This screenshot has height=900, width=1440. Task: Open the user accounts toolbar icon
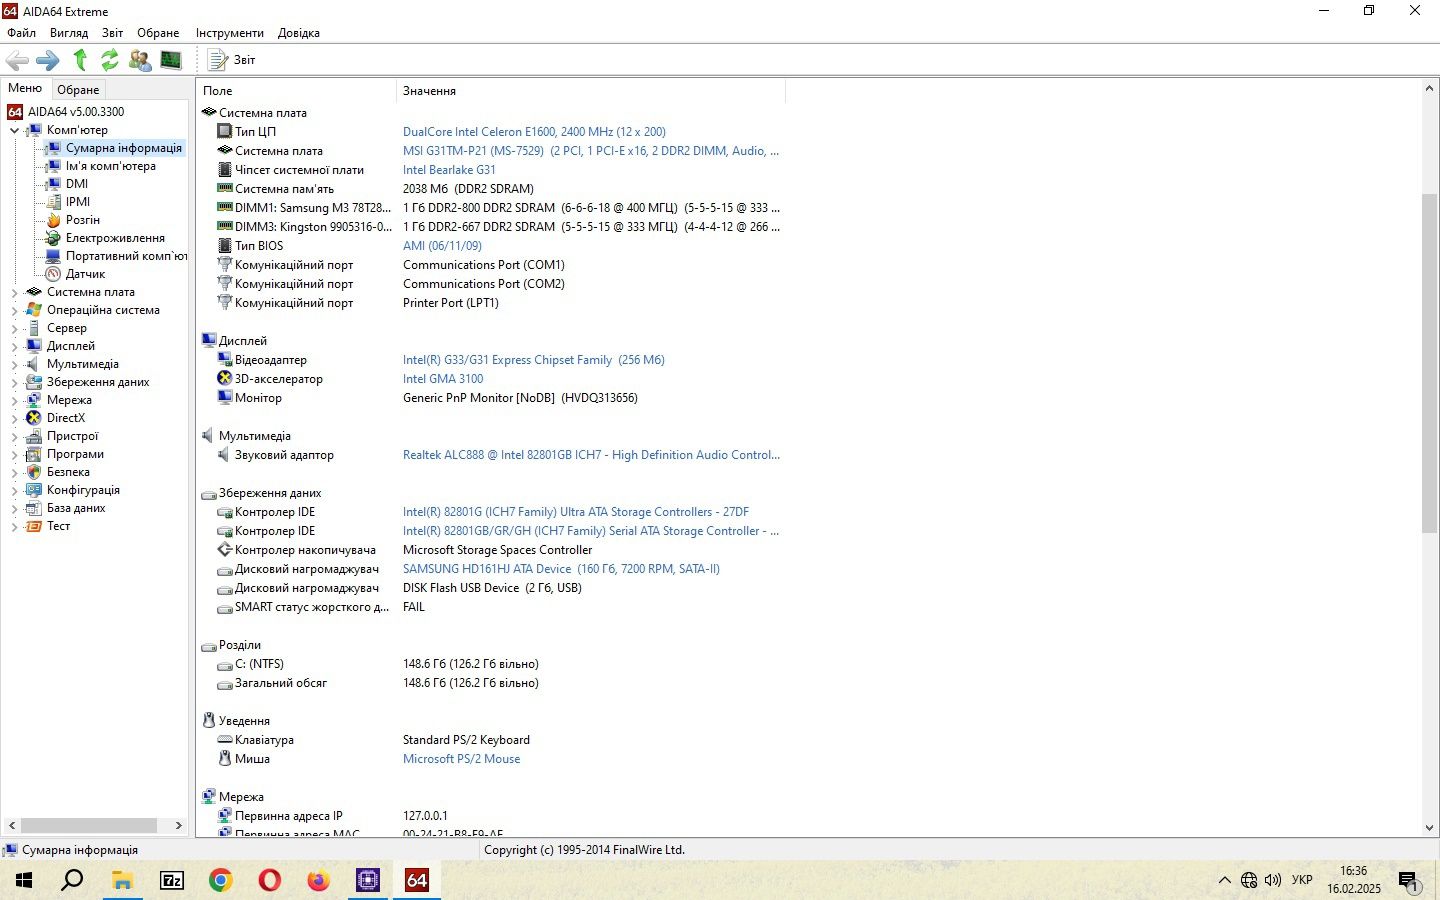click(x=140, y=60)
